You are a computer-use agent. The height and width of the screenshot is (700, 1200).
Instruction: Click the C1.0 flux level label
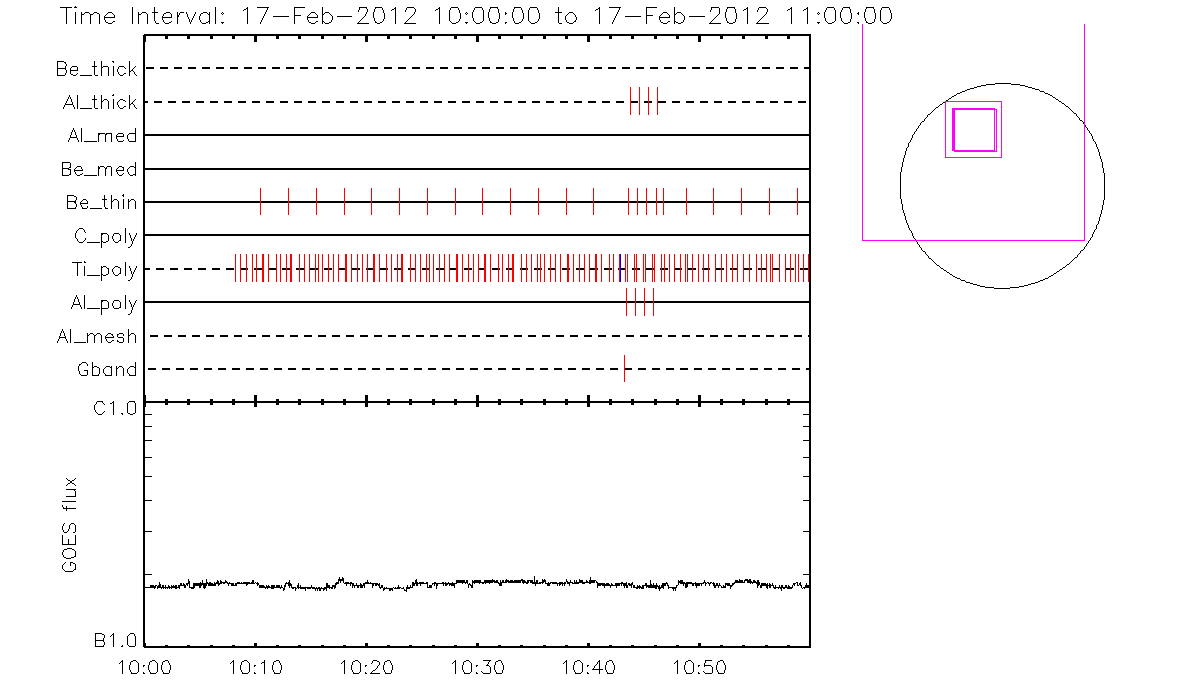(117, 408)
